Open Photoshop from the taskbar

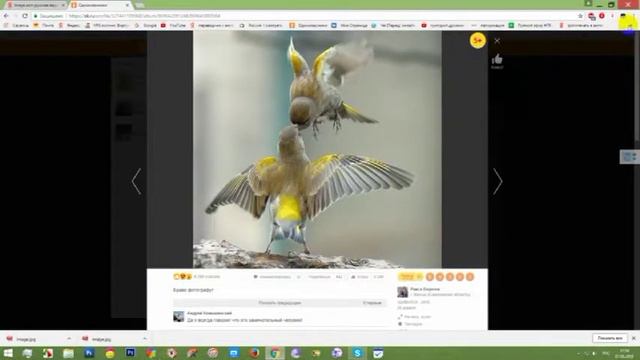pyautogui.click(x=89, y=353)
